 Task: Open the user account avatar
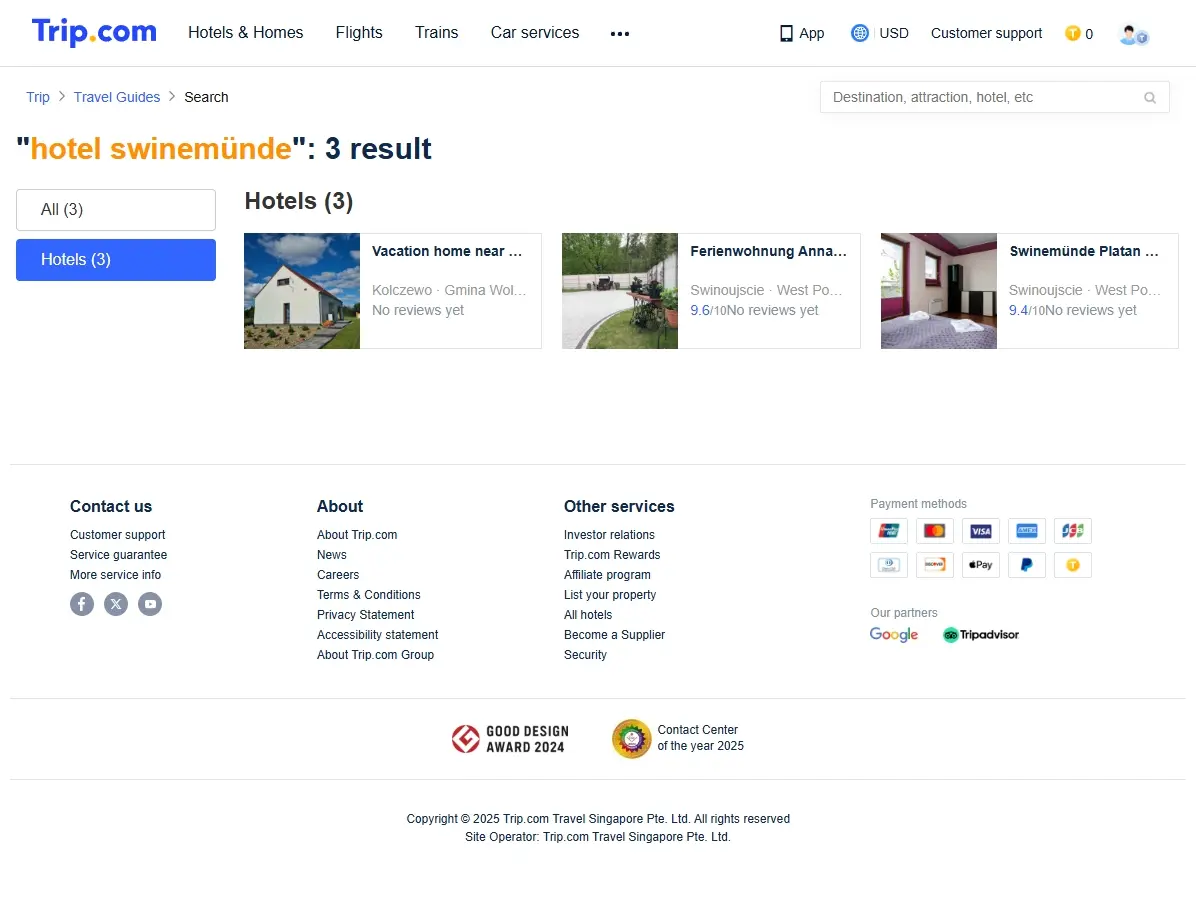coord(1133,34)
